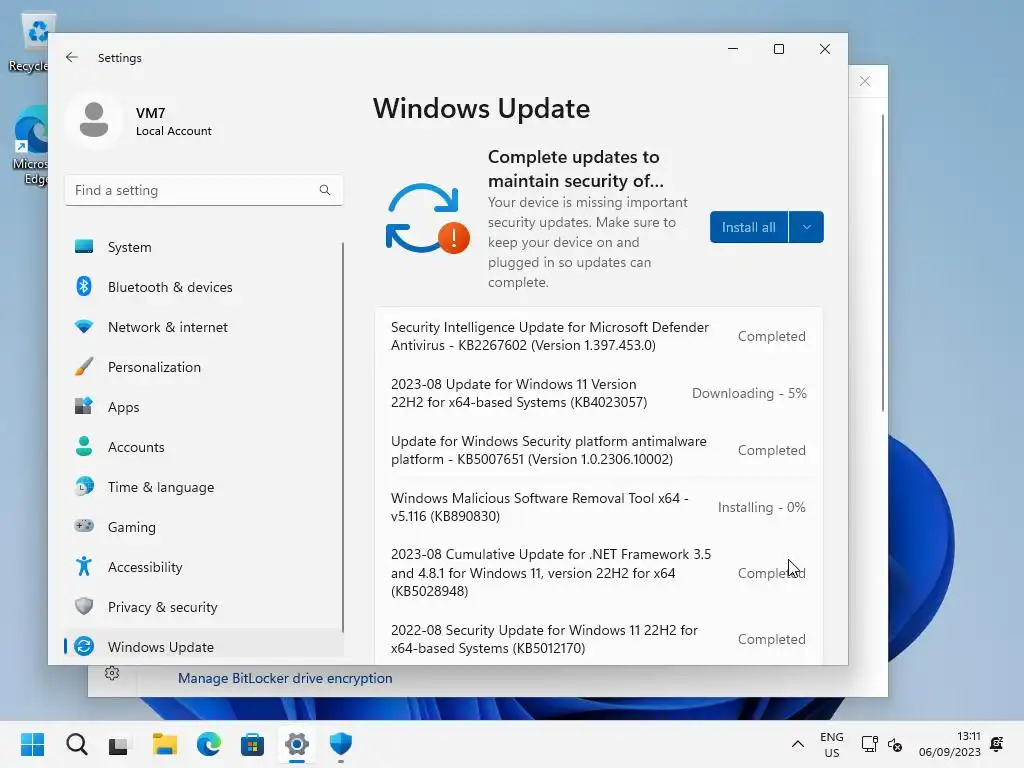Open Bluetooth & devices settings
Image resolution: width=1024 pixels, height=768 pixels.
click(204, 287)
